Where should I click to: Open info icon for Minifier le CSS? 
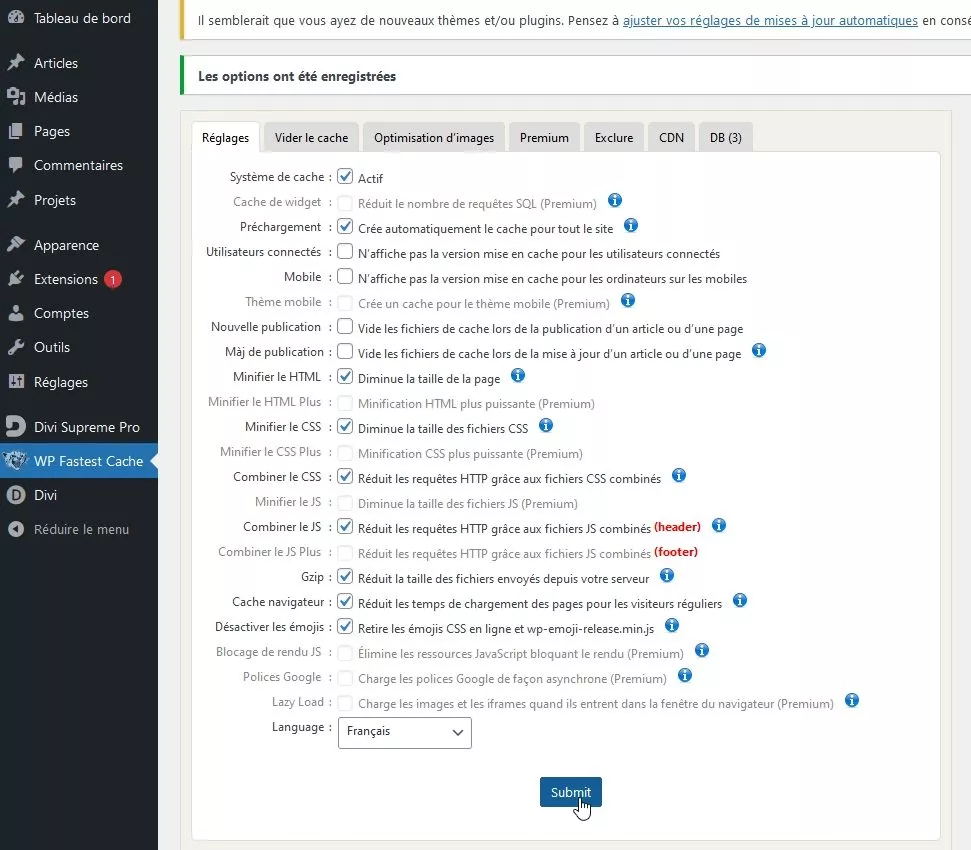pos(546,425)
